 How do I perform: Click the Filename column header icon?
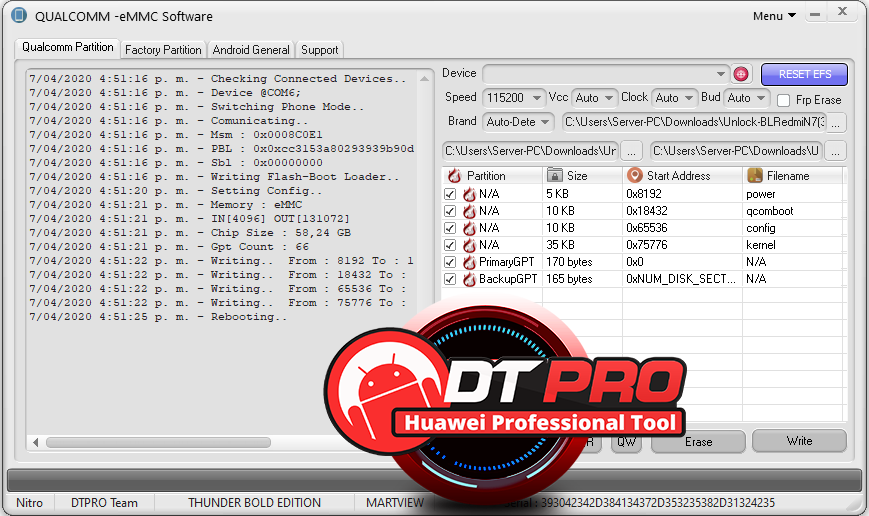pos(755,175)
